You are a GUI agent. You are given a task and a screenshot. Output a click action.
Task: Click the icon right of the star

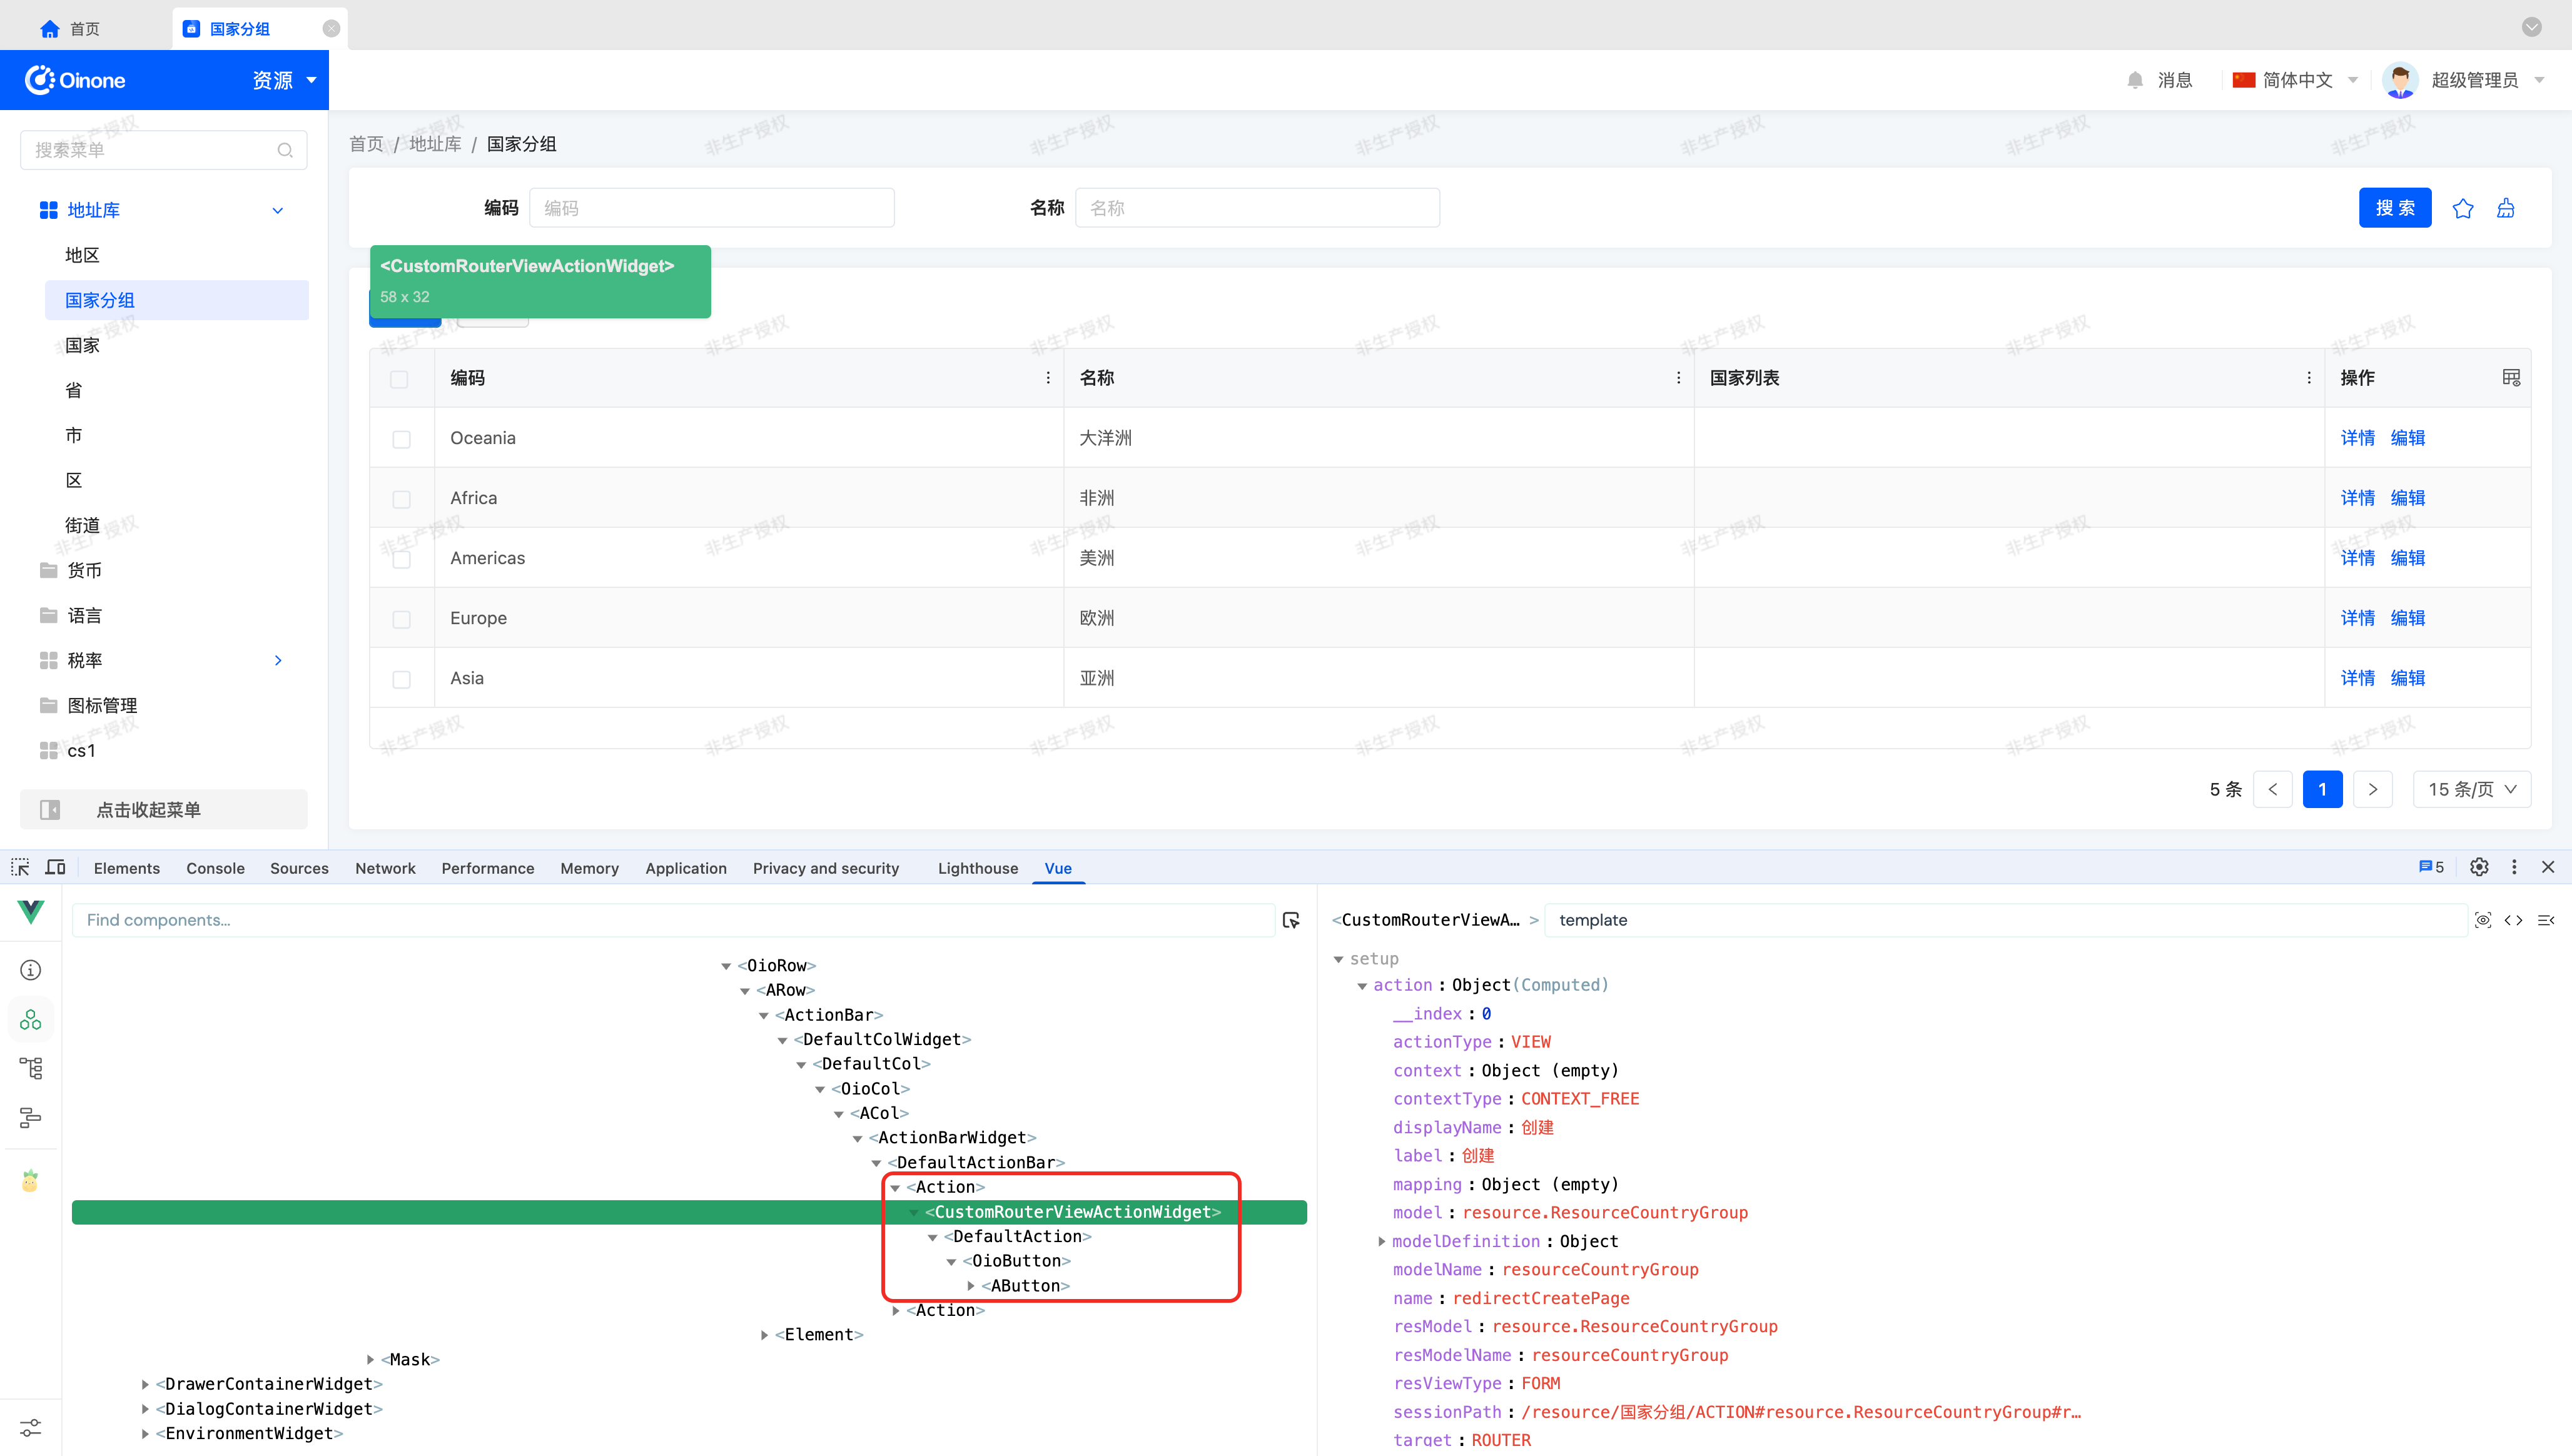point(2505,208)
